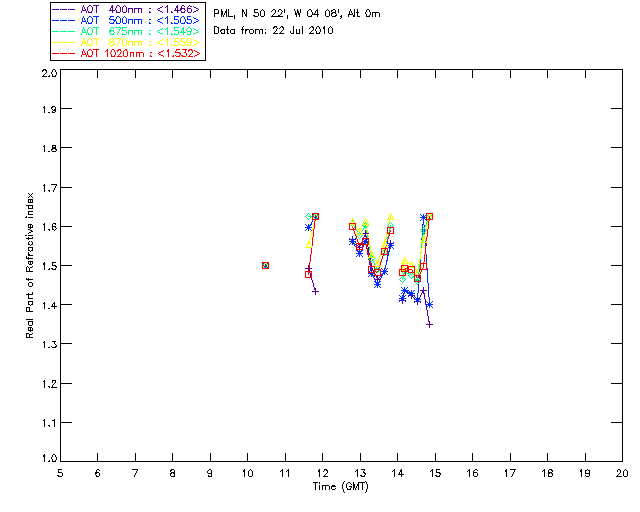
Task: Click the time-axis tick label '7'
Action: (135, 473)
